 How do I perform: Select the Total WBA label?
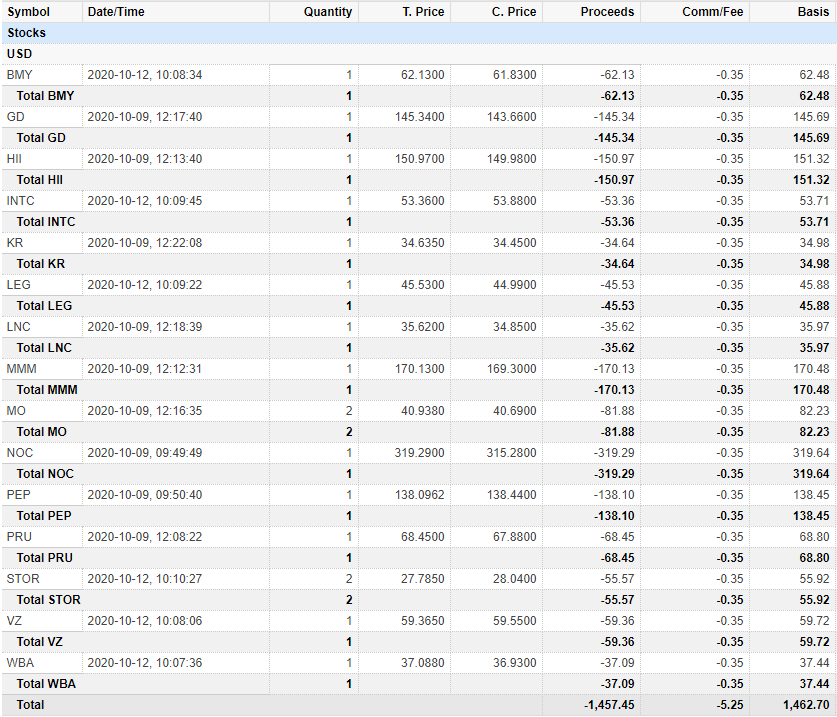(x=46, y=684)
